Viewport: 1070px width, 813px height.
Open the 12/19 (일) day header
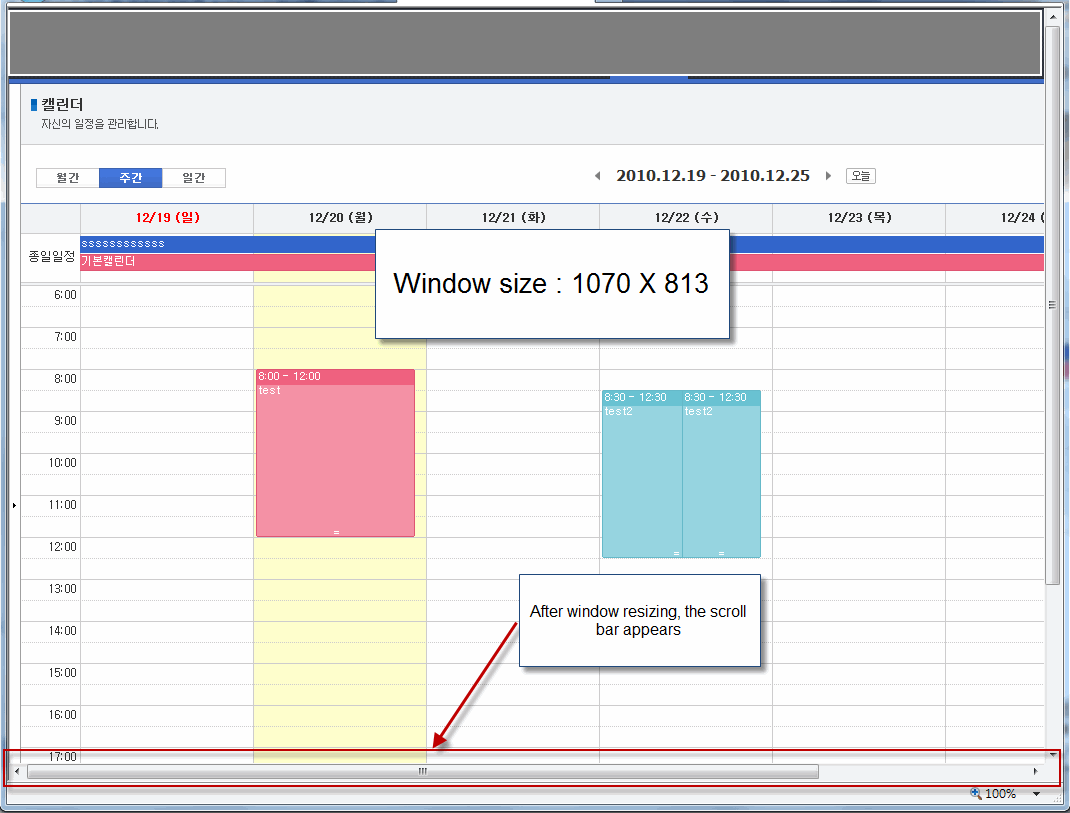pos(166,218)
